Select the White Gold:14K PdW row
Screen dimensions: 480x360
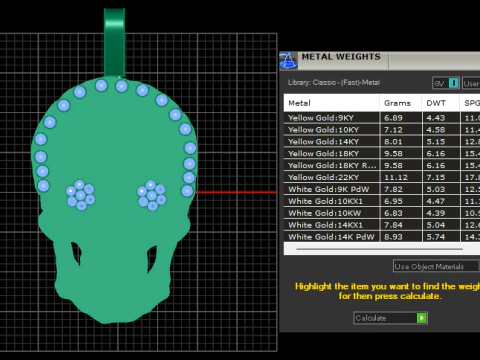pos(382,237)
